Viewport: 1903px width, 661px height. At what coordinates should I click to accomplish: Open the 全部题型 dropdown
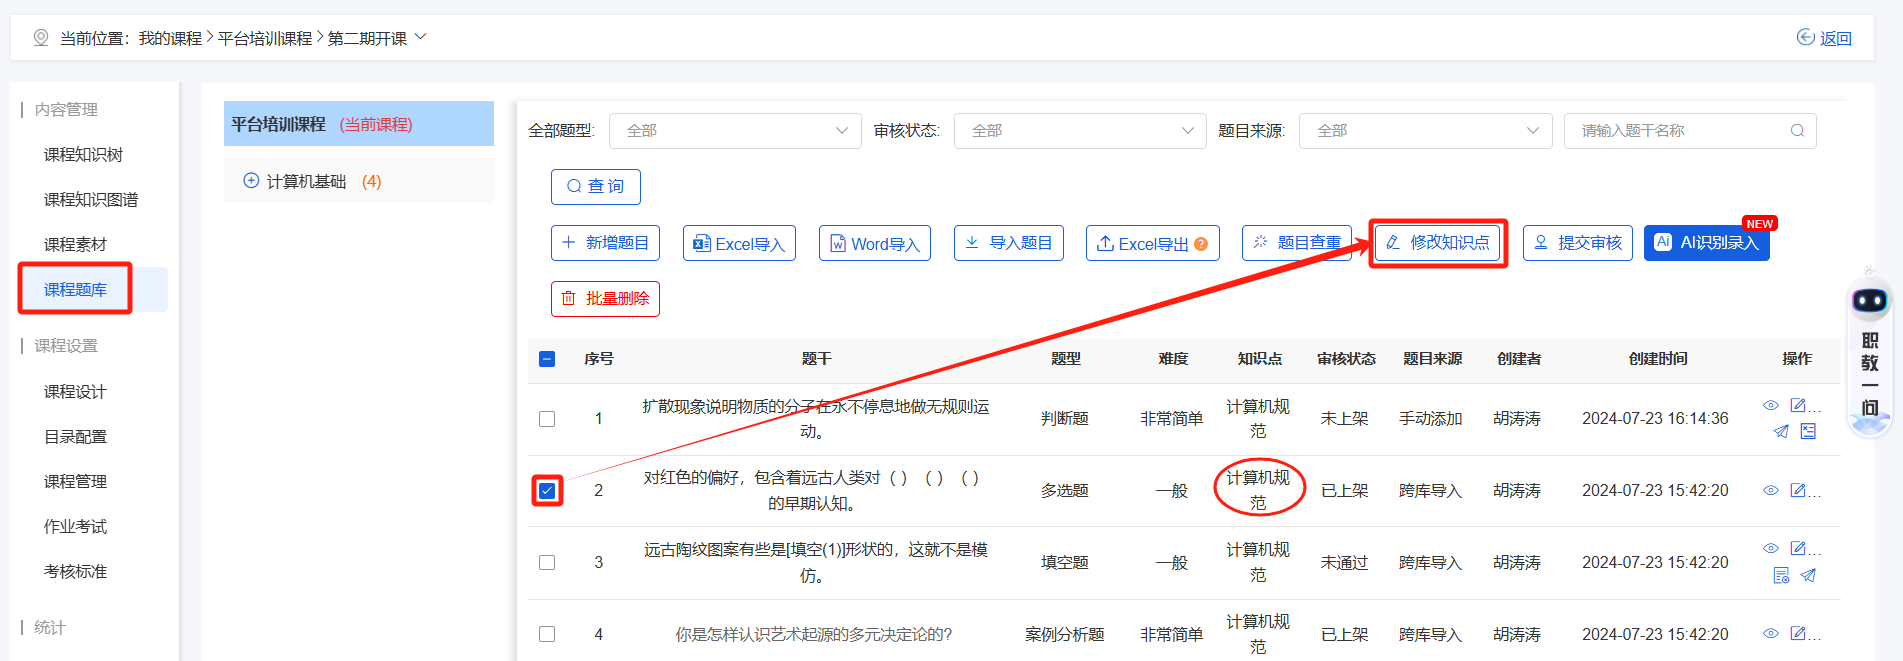(x=735, y=131)
